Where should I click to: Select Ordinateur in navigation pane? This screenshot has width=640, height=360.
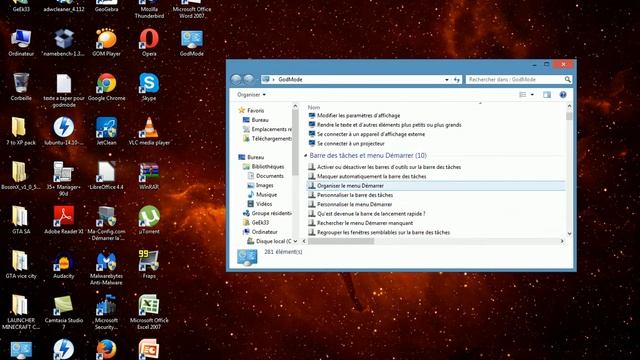point(260,232)
